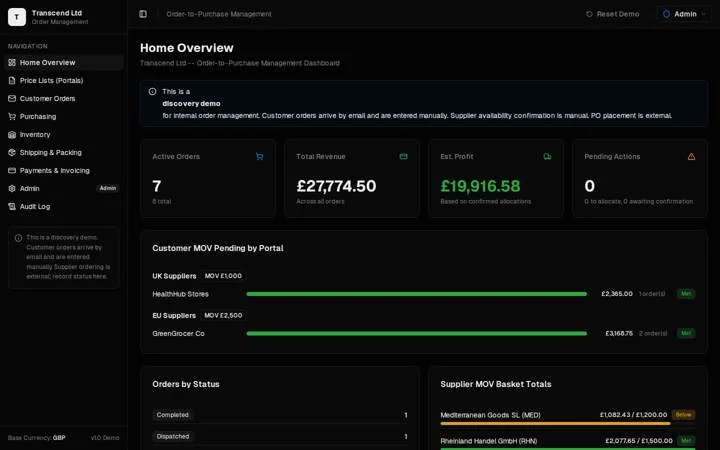Click the £27,774.50 revenue value
The width and height of the screenshot is (720, 450).
pos(336,186)
